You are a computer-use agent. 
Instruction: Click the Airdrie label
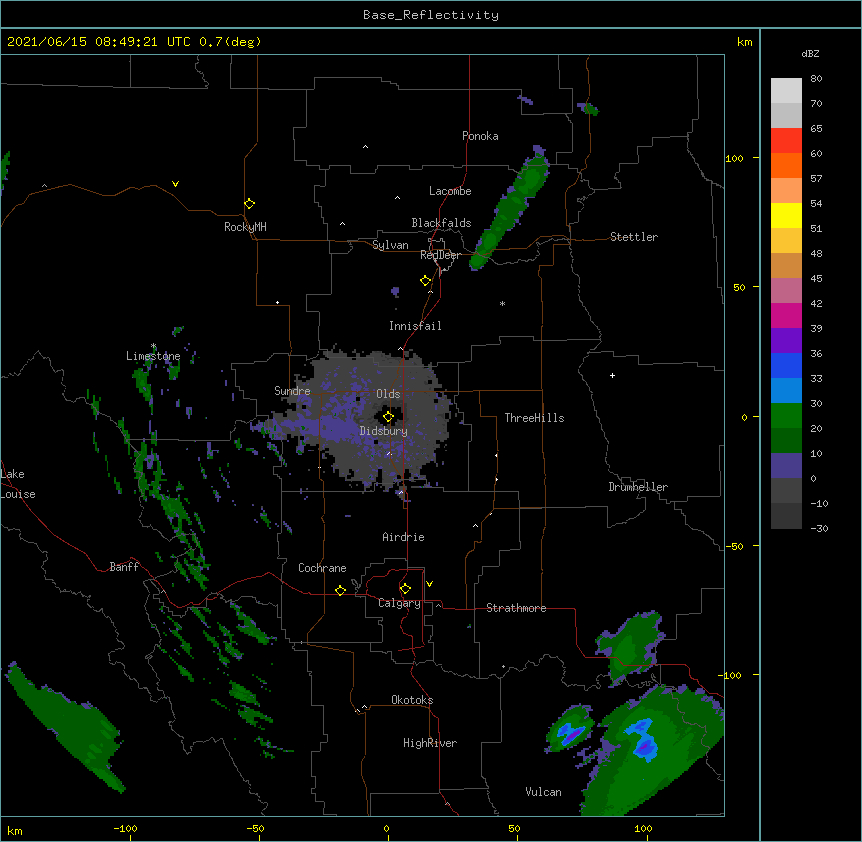point(404,537)
